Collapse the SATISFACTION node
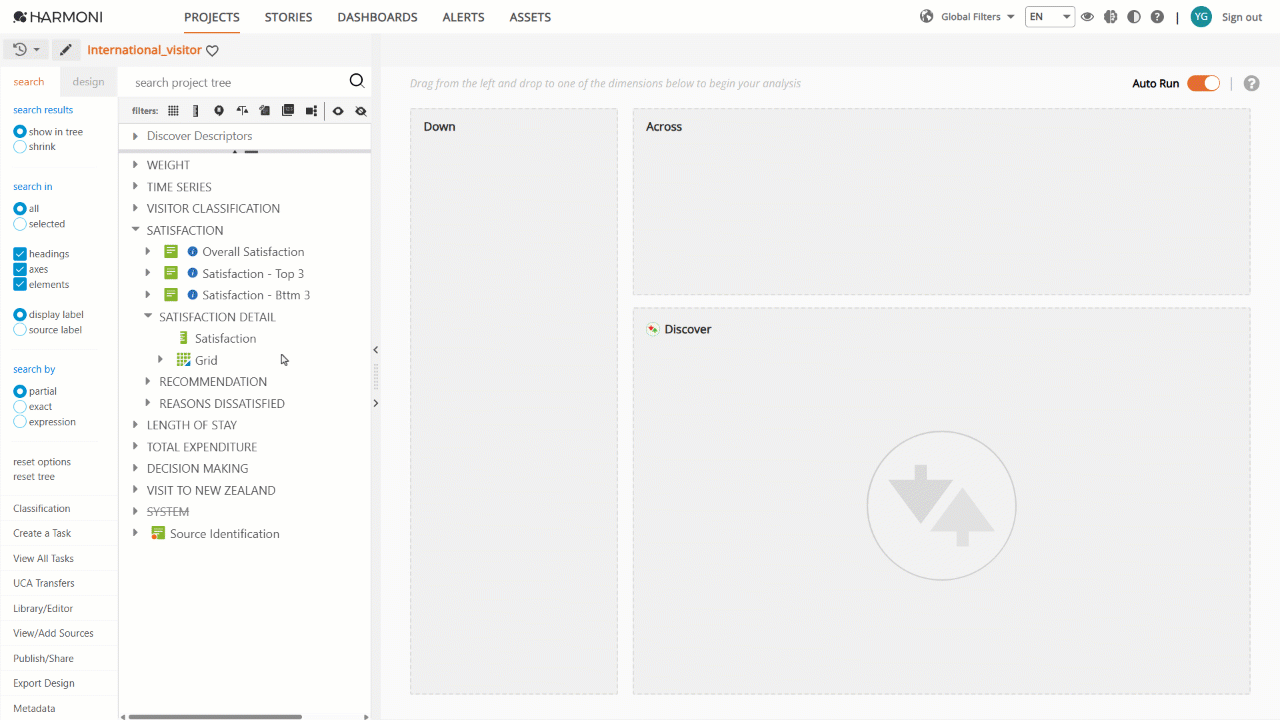The height and width of the screenshot is (720, 1280). (135, 230)
